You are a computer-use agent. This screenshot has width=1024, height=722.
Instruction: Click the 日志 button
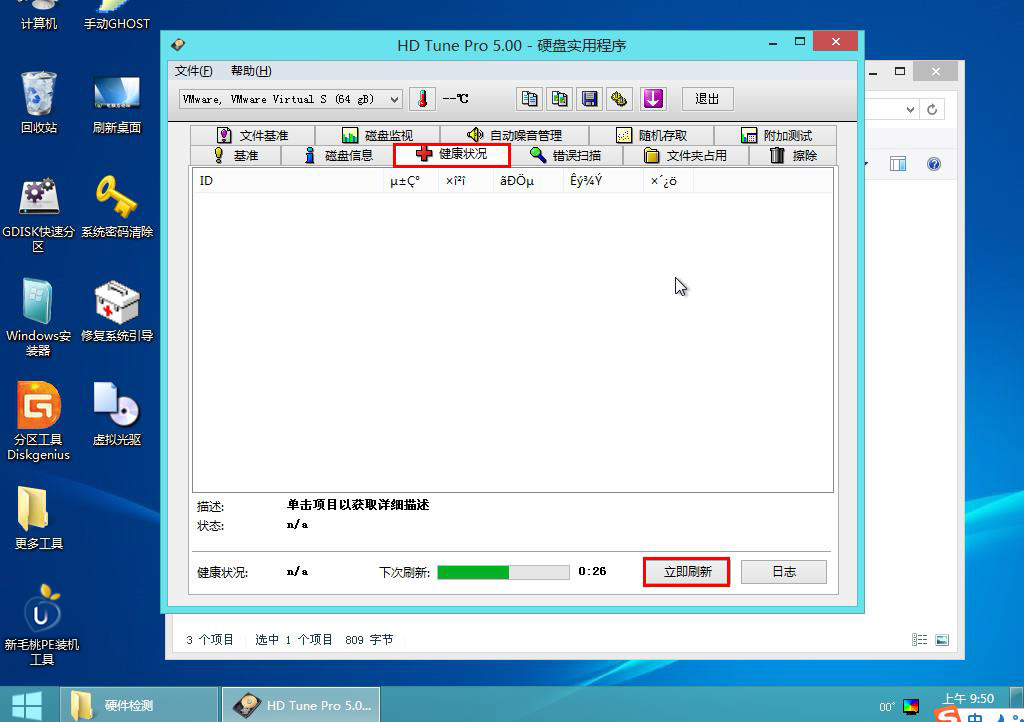click(x=783, y=572)
